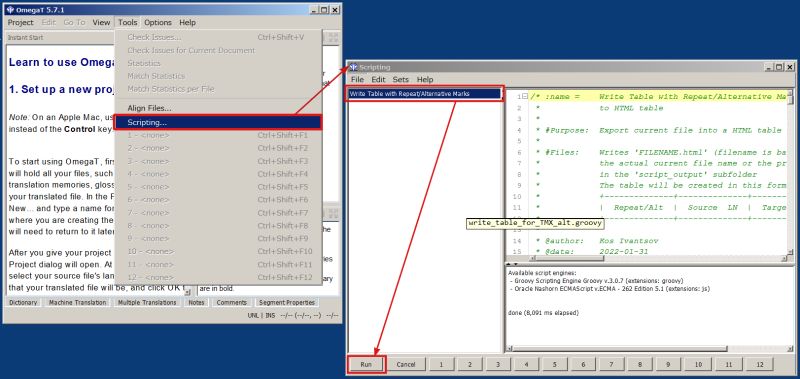
Task: Click quick script button 8
Action: pyautogui.click(x=641, y=365)
